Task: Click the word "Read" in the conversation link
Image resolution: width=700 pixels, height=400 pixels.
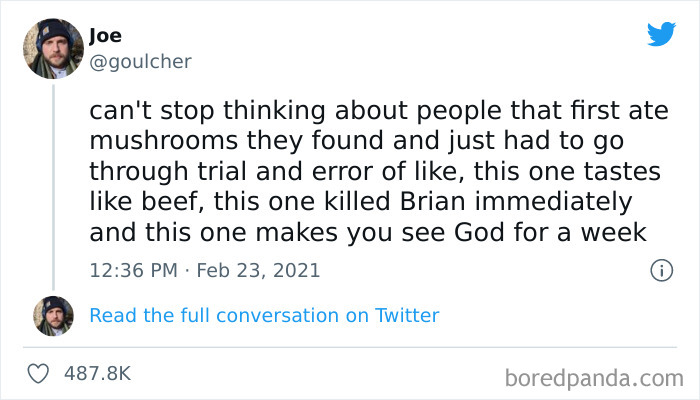Action: pyautogui.click(x=111, y=315)
